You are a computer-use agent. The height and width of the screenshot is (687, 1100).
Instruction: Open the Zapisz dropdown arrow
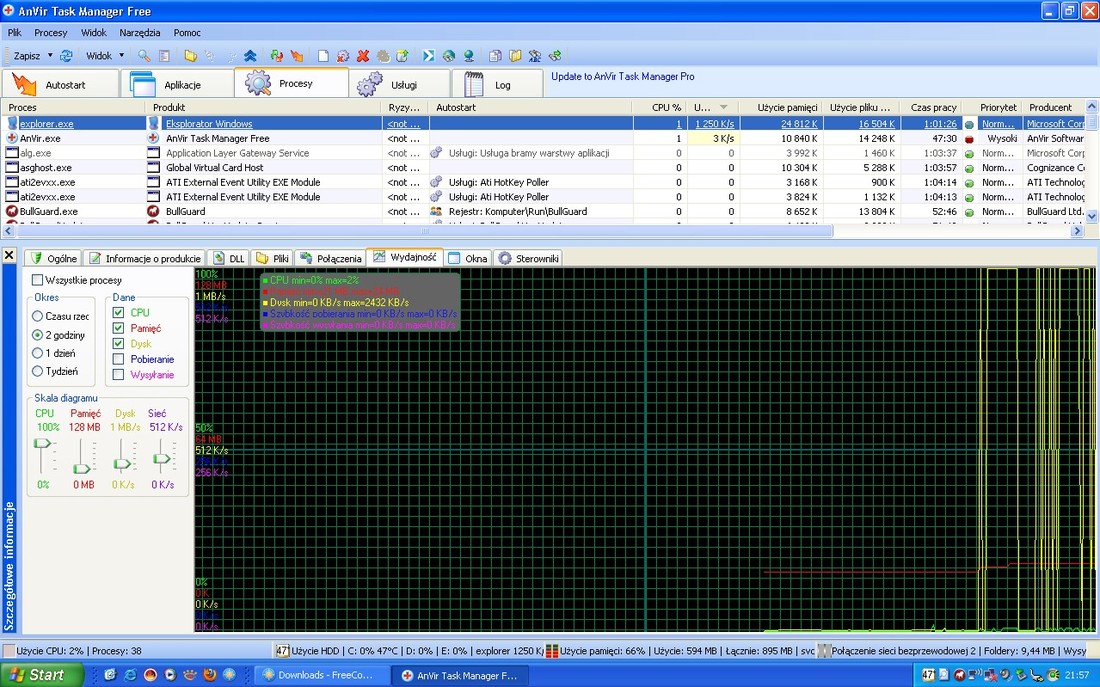click(x=50, y=55)
